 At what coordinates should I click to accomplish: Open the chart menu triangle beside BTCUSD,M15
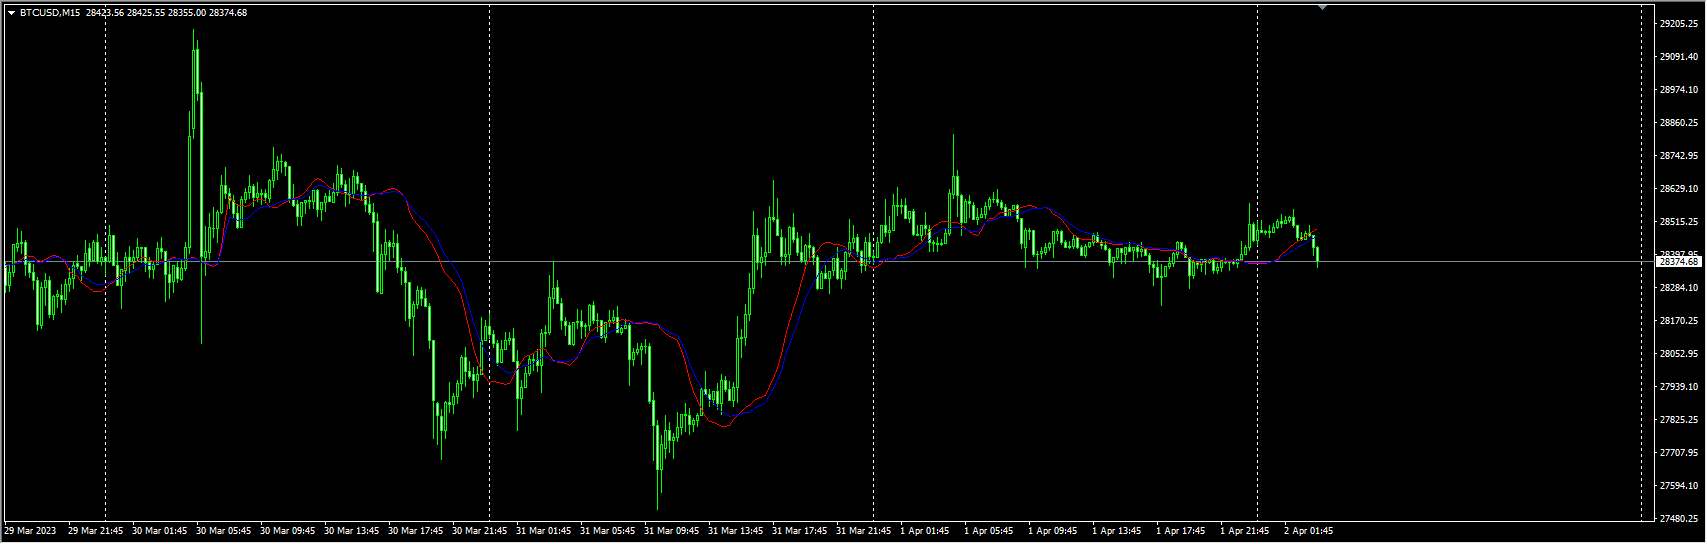(x=11, y=13)
